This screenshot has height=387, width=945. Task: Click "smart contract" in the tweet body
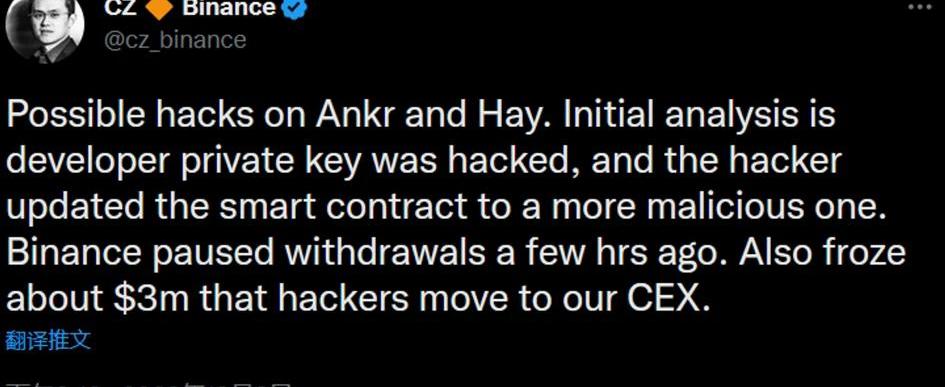pyautogui.click(x=343, y=207)
